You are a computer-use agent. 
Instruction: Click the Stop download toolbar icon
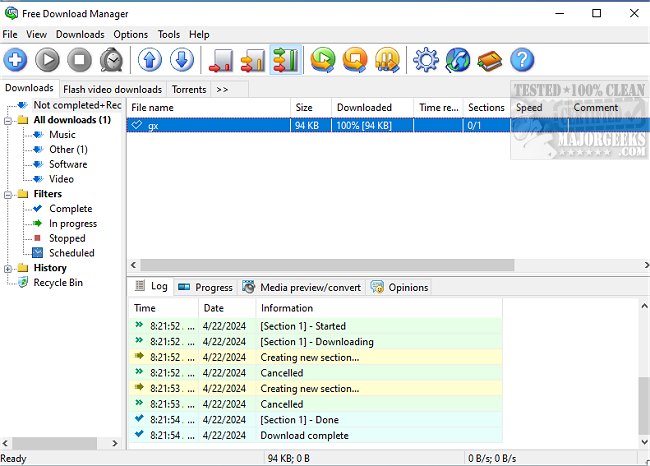(x=80, y=60)
